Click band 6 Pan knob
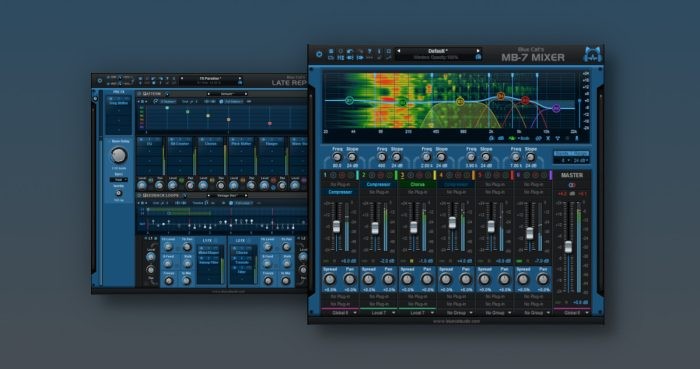 click(x=542, y=280)
